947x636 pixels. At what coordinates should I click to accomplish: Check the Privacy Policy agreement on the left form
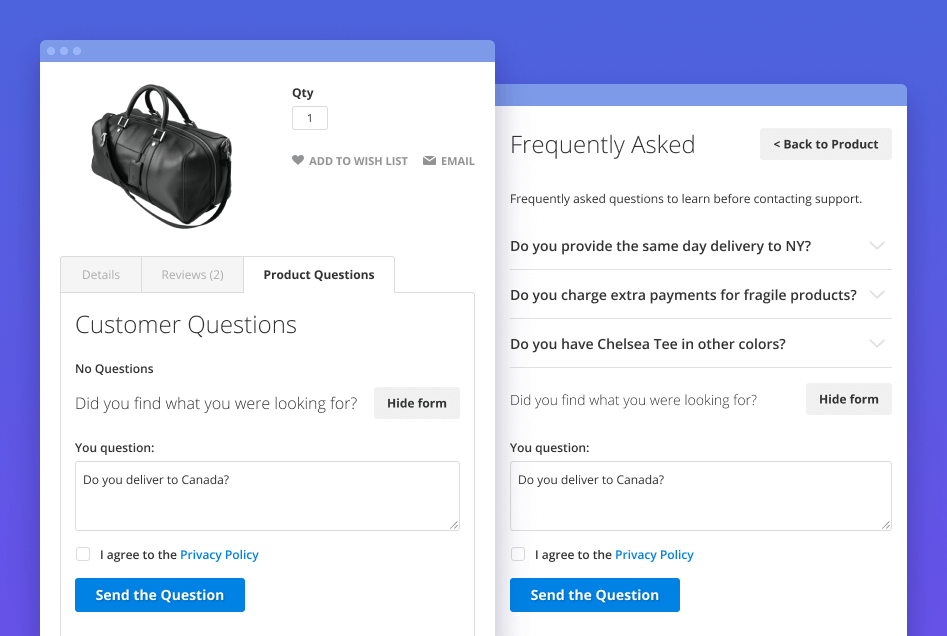pyautogui.click(x=83, y=554)
